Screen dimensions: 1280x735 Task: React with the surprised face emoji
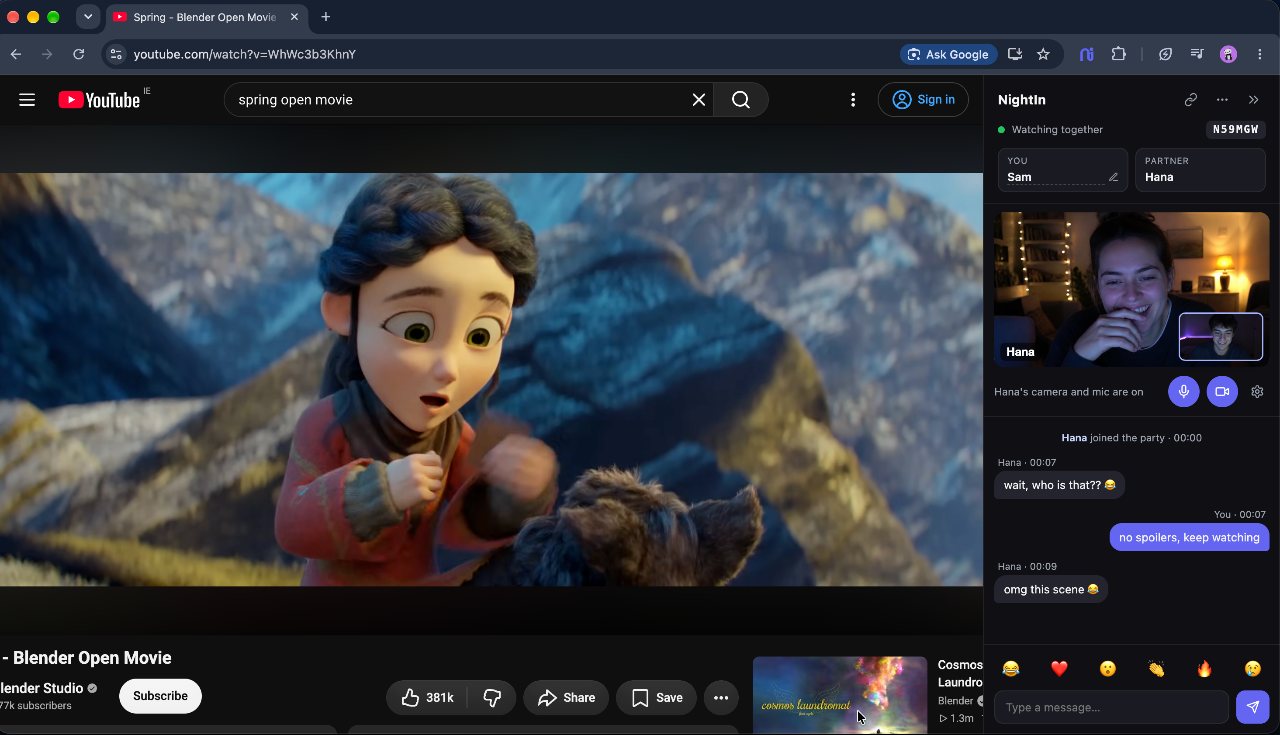[1108, 669]
